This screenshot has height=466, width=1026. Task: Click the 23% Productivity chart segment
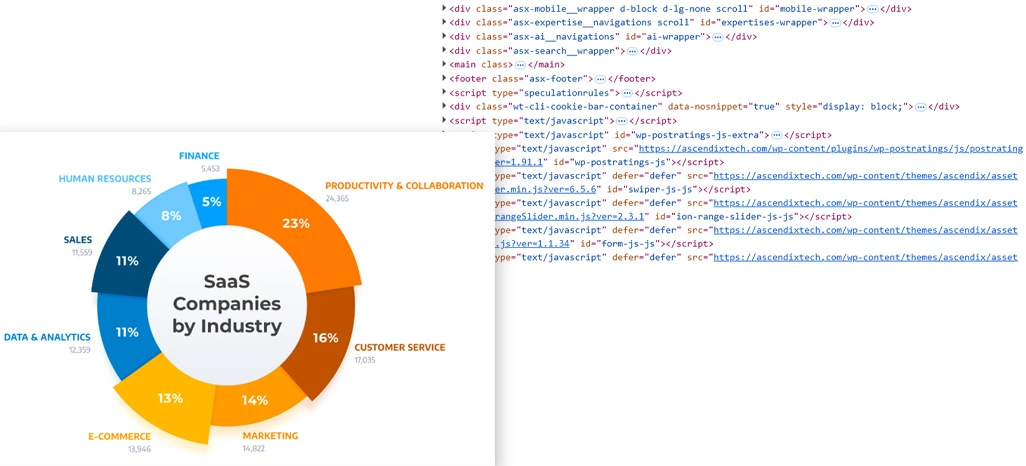click(x=298, y=226)
